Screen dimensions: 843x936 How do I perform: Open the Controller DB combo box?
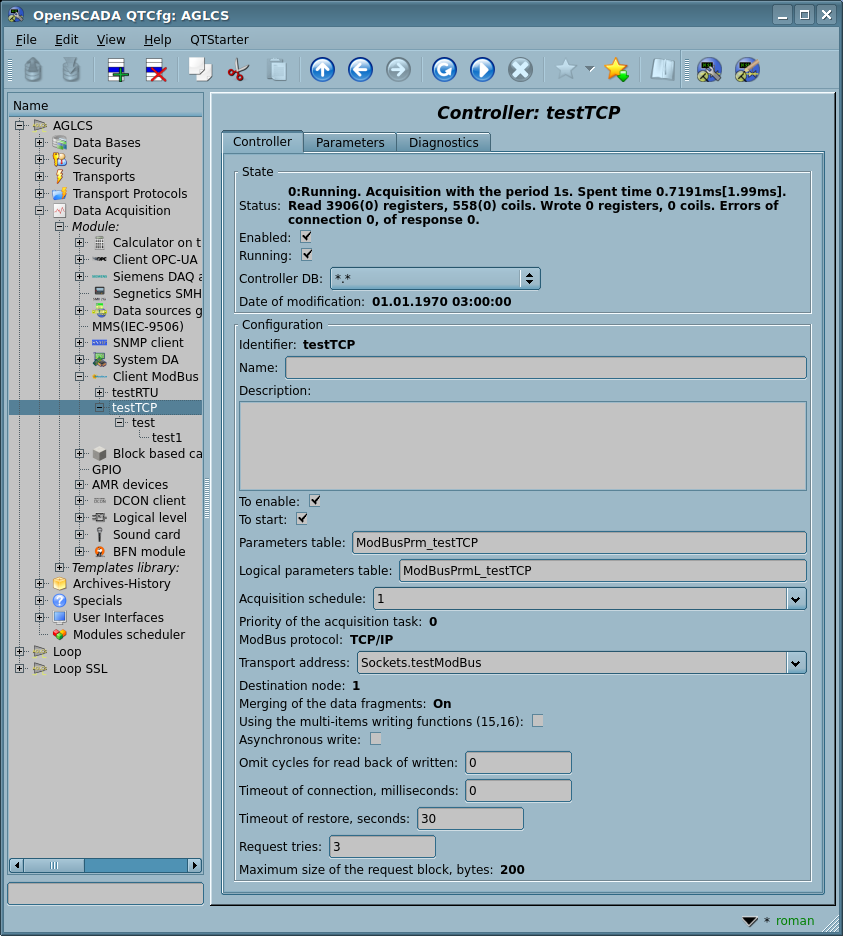(435, 279)
